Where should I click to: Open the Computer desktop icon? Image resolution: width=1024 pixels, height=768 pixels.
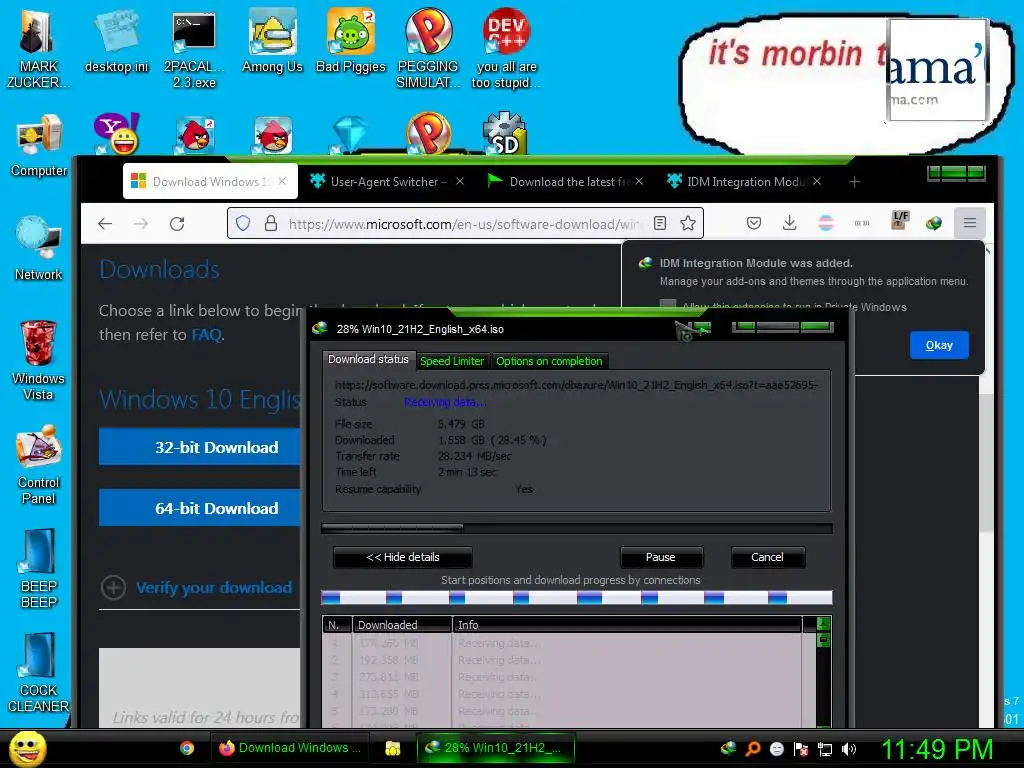click(39, 145)
